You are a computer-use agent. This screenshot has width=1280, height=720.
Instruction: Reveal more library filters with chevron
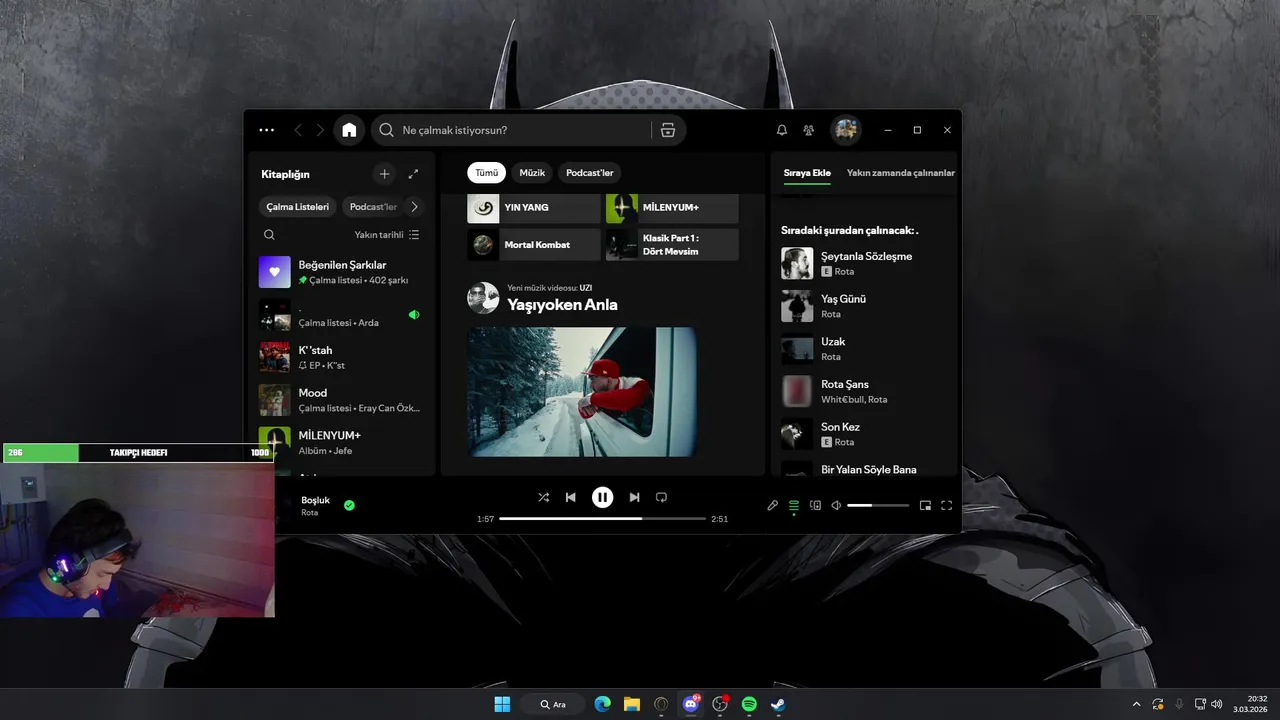click(x=414, y=207)
